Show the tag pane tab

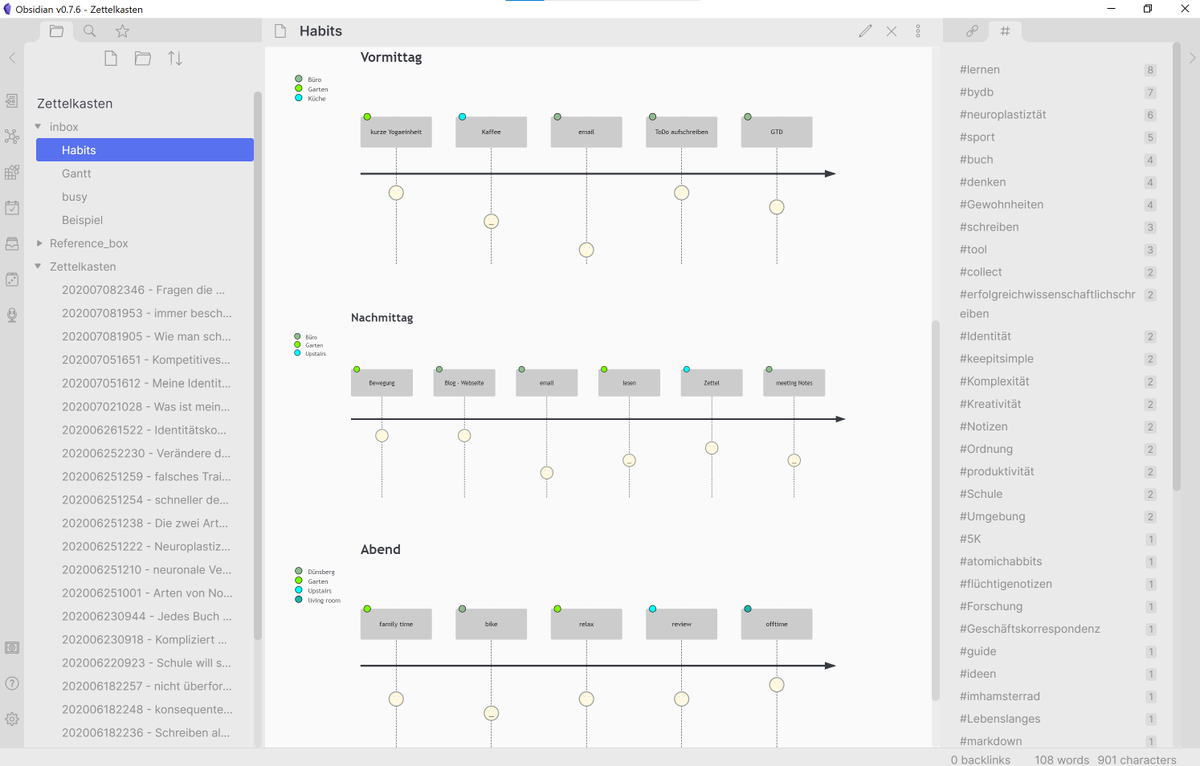coord(1005,31)
